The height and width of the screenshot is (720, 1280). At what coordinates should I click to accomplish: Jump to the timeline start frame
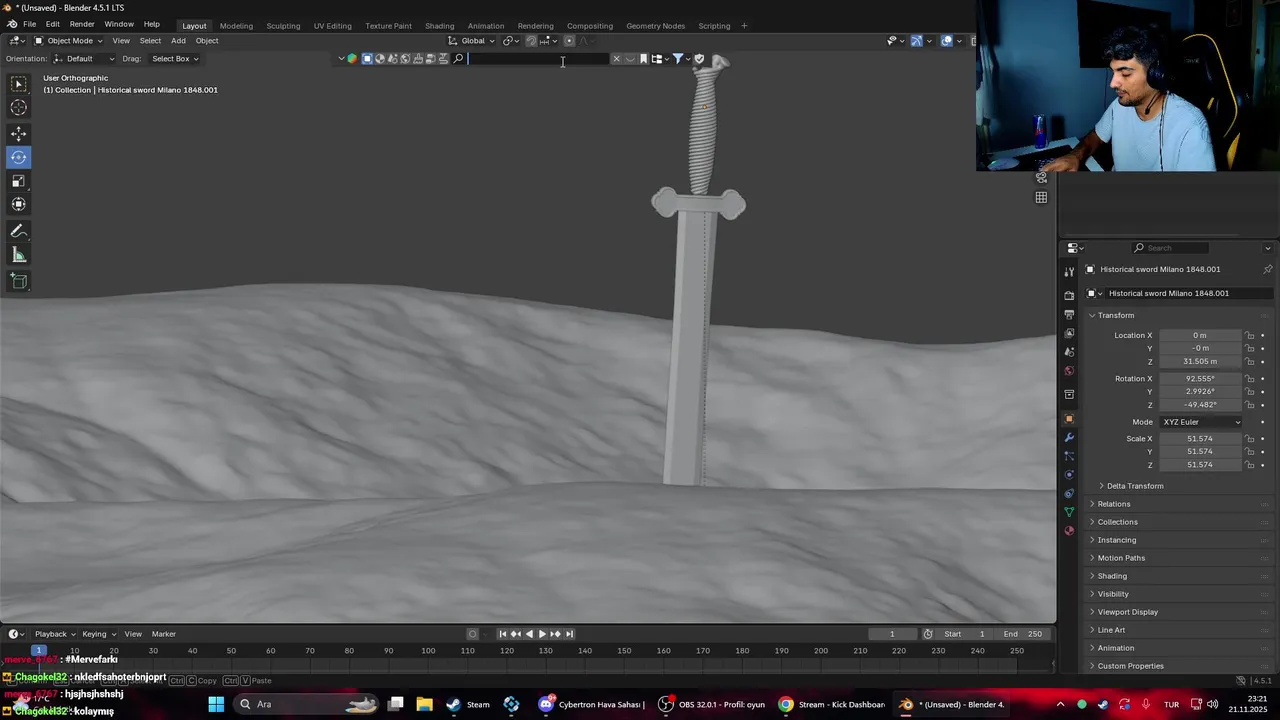[503, 634]
